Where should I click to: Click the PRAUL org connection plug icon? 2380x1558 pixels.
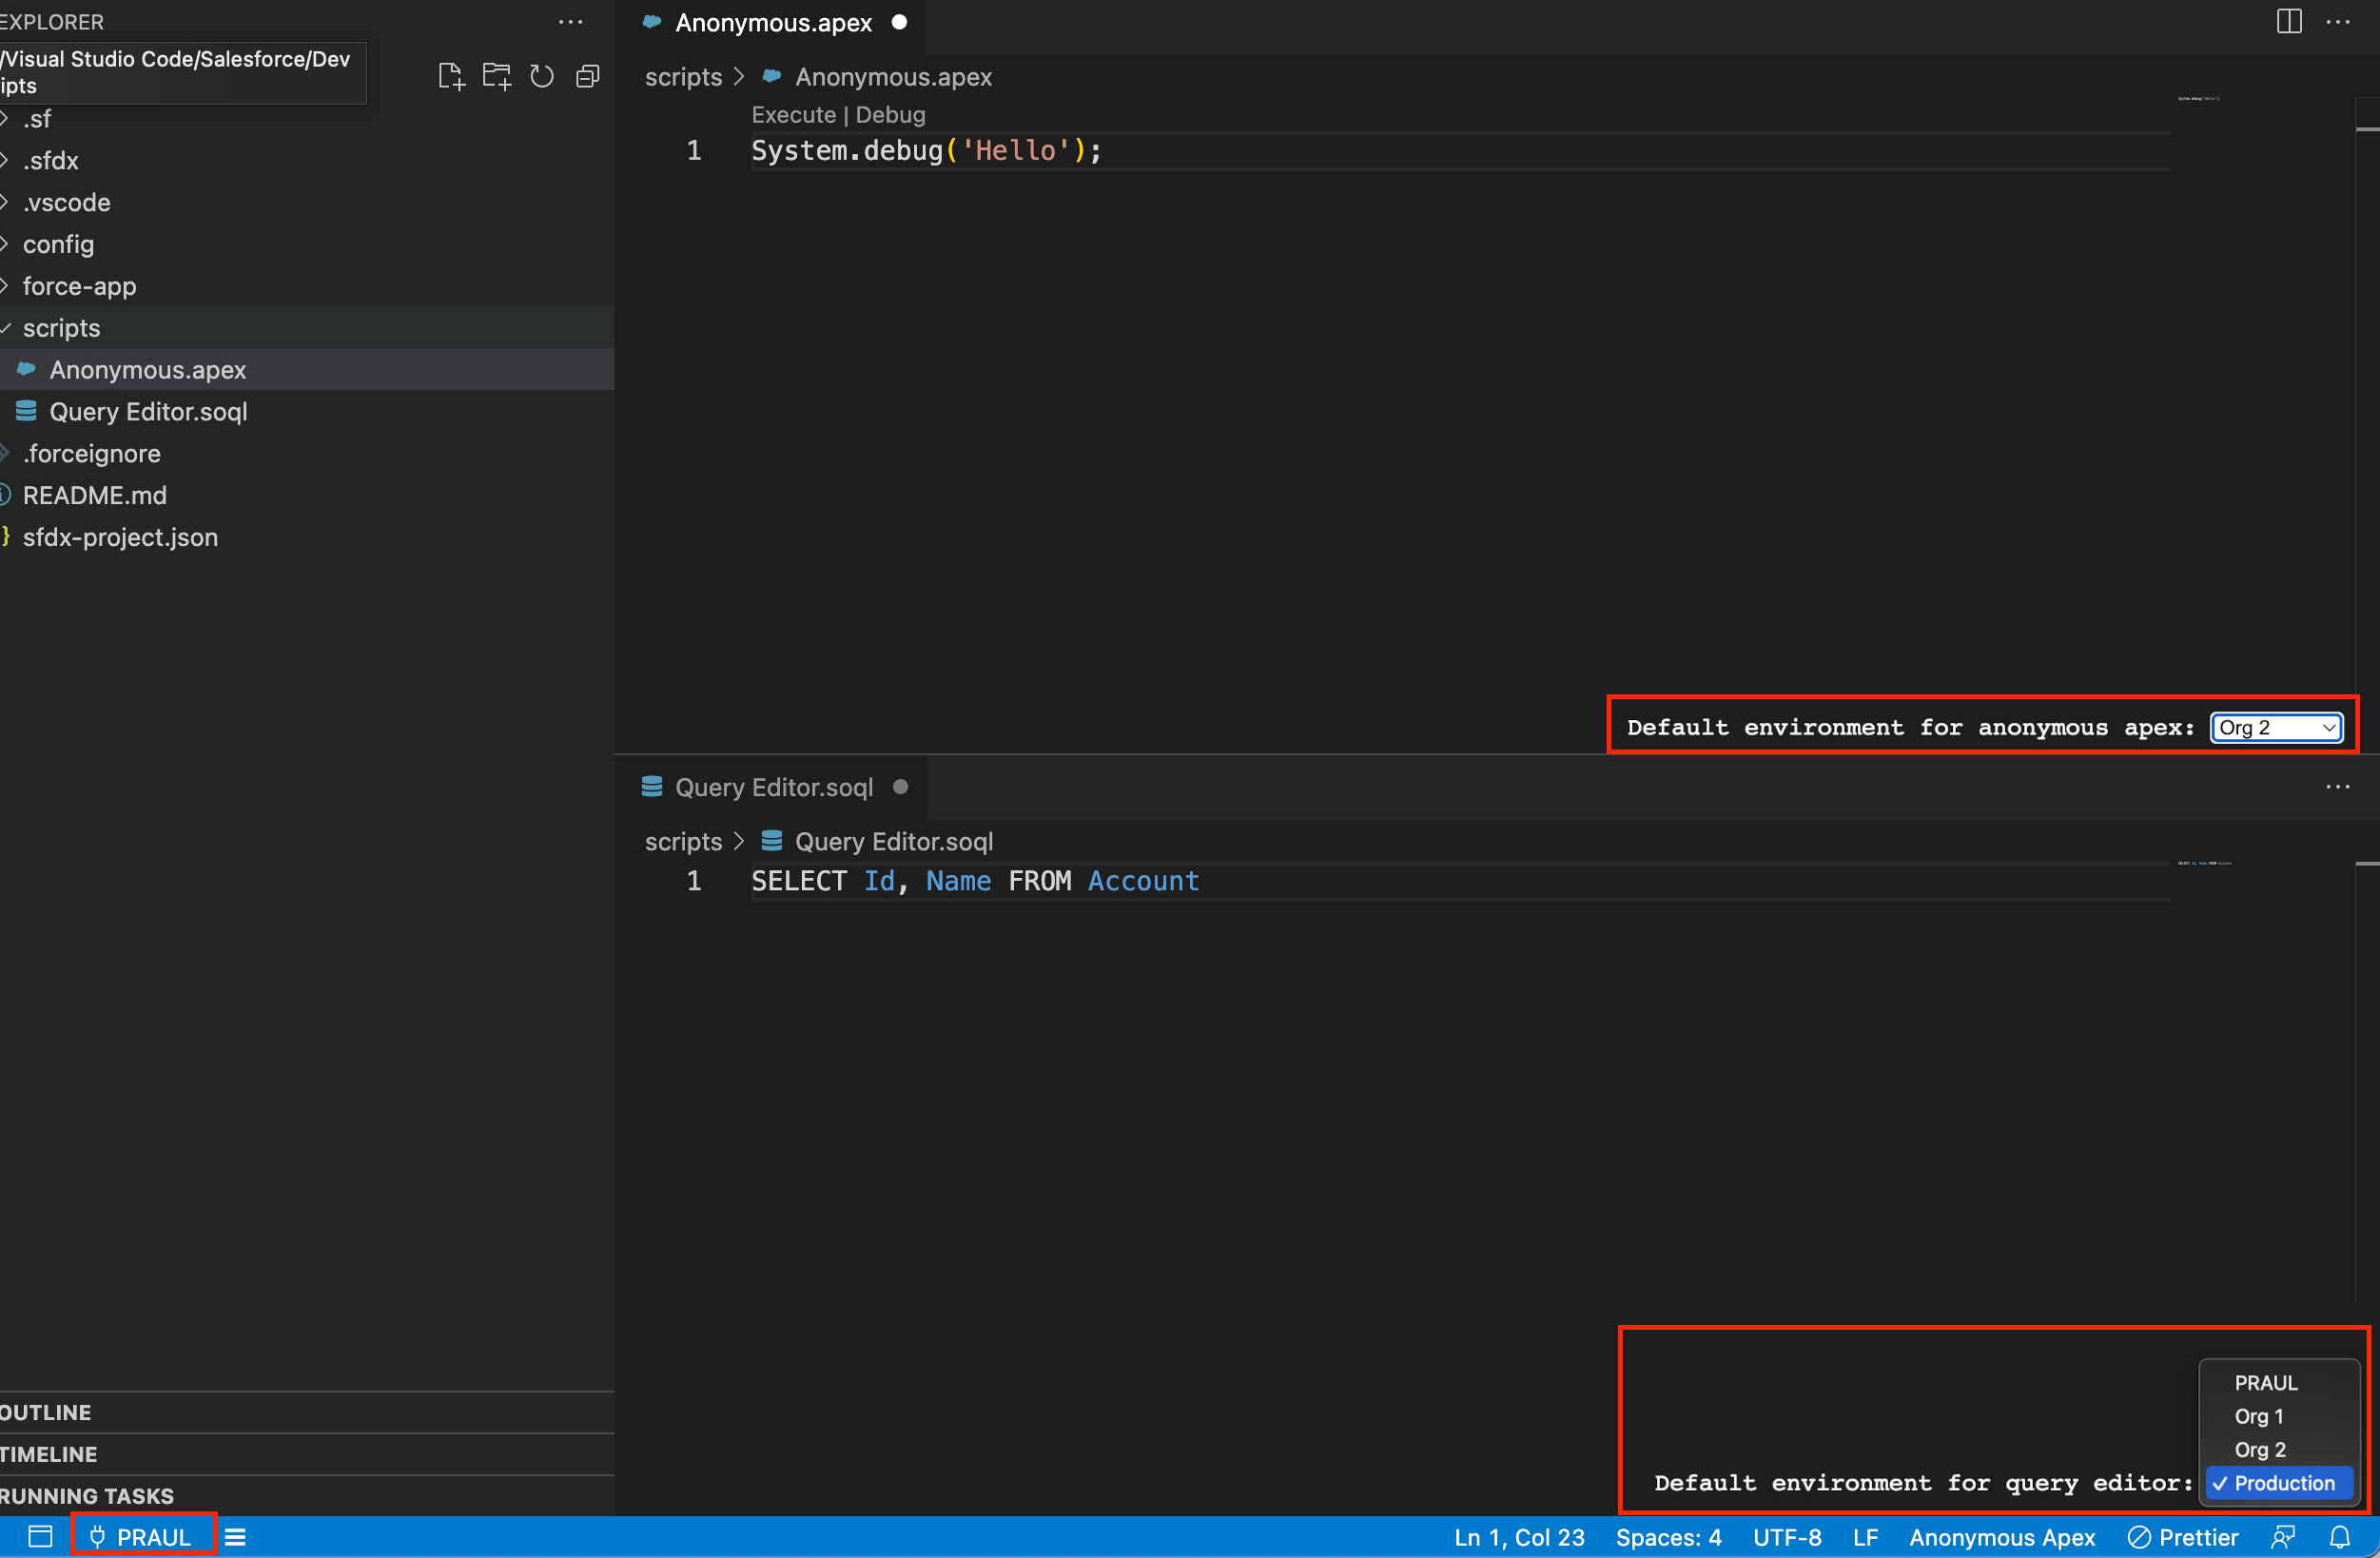98,1536
